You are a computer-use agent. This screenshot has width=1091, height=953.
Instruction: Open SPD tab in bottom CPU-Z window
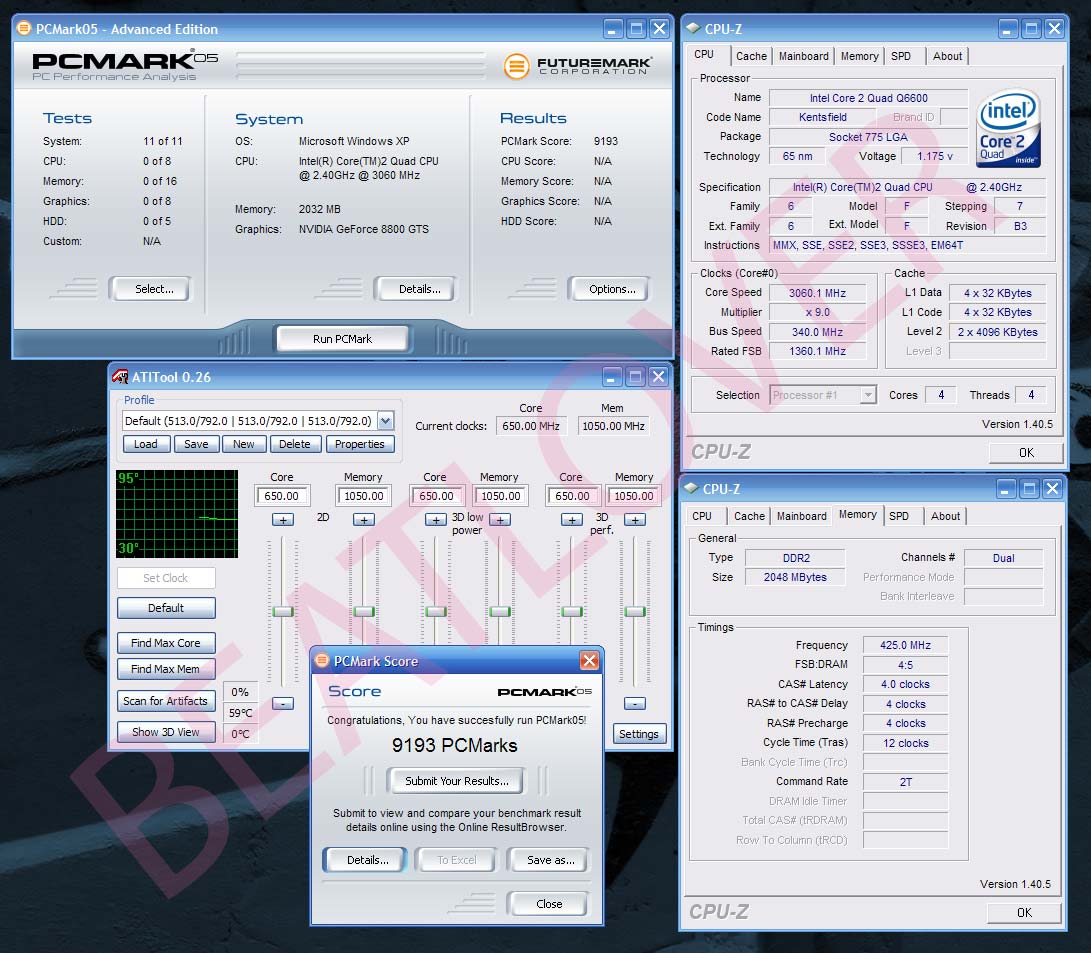click(x=899, y=516)
